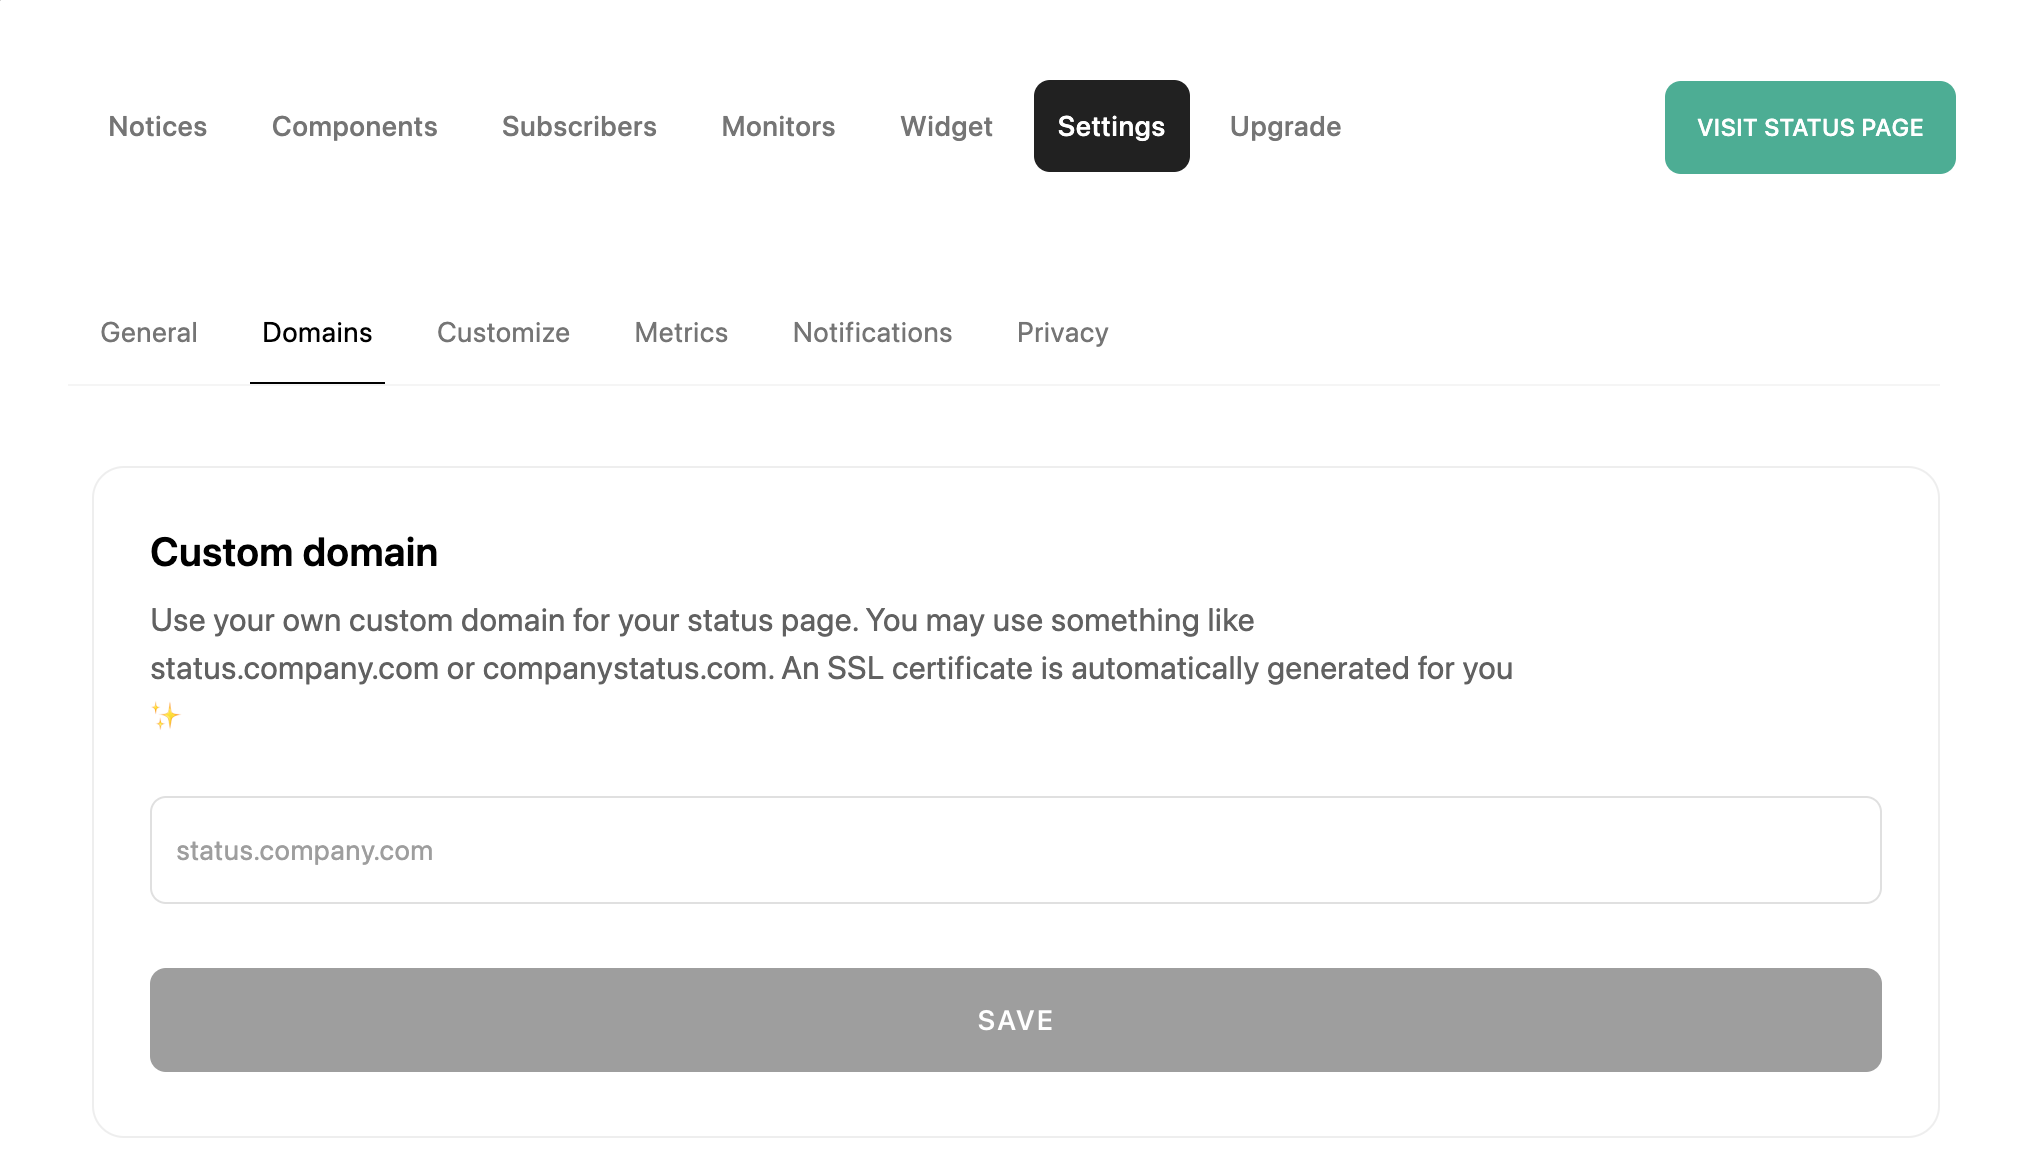
Task: Click the Components navigation icon
Action: (x=354, y=126)
